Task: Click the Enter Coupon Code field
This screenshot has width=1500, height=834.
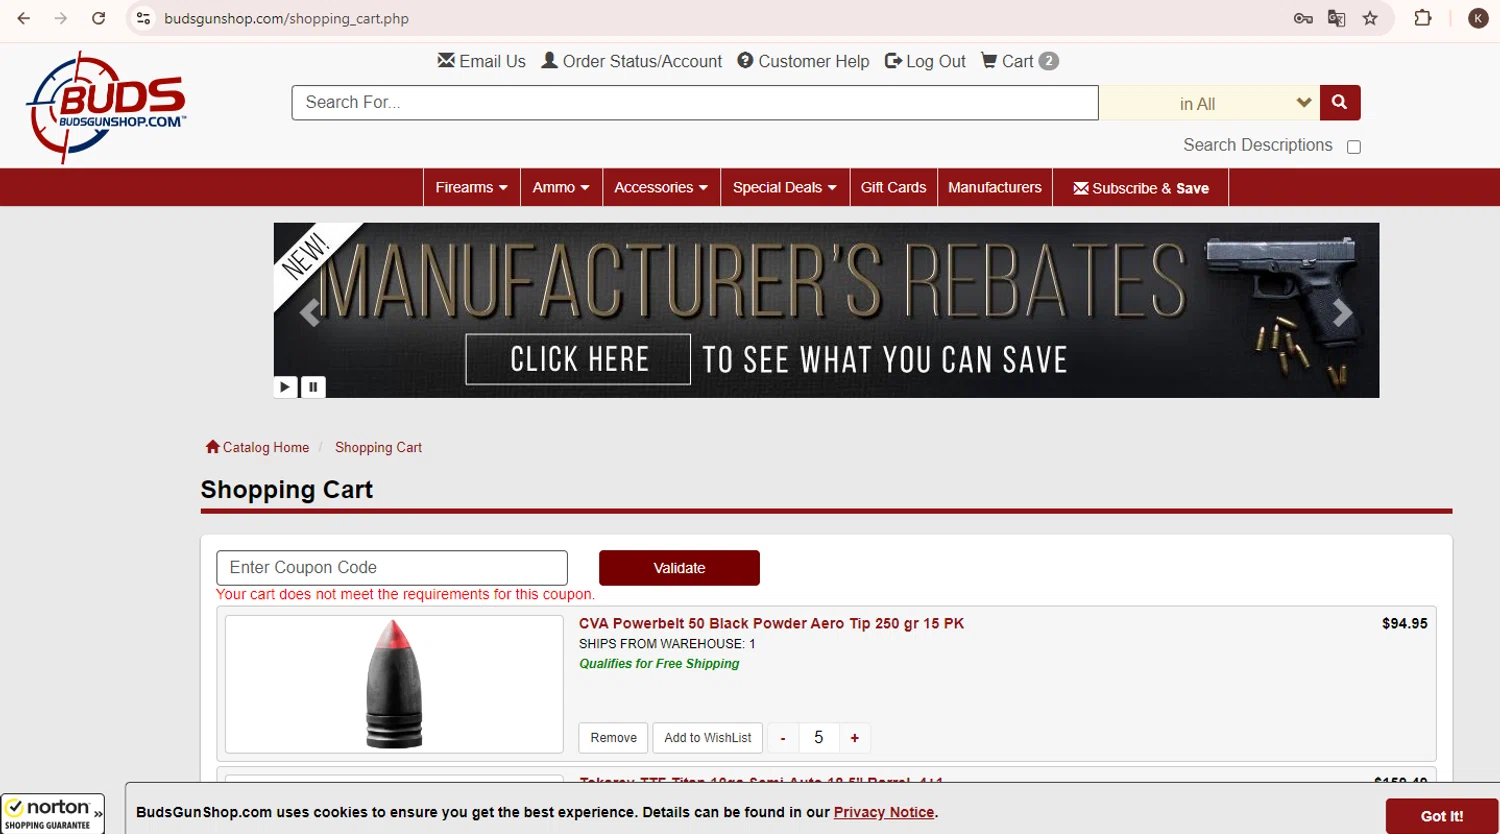Action: point(392,567)
